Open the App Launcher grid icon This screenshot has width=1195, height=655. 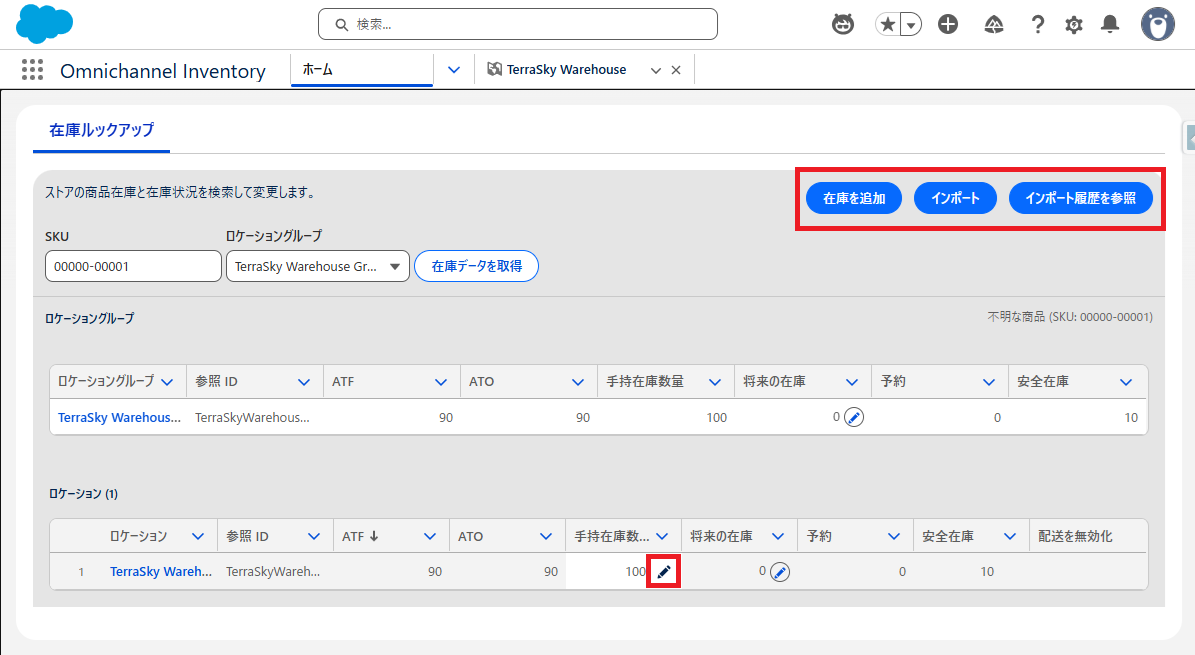(x=32, y=70)
